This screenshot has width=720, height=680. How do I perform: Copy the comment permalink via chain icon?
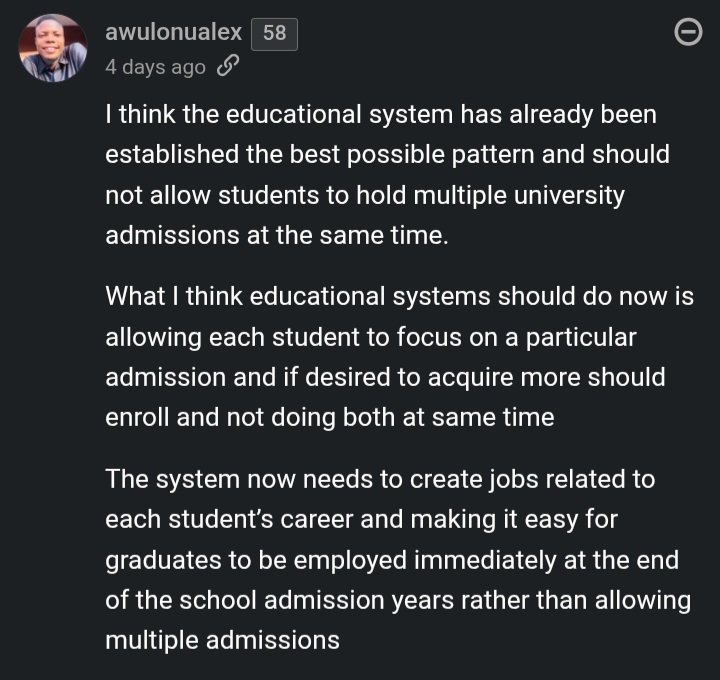[x=228, y=67]
